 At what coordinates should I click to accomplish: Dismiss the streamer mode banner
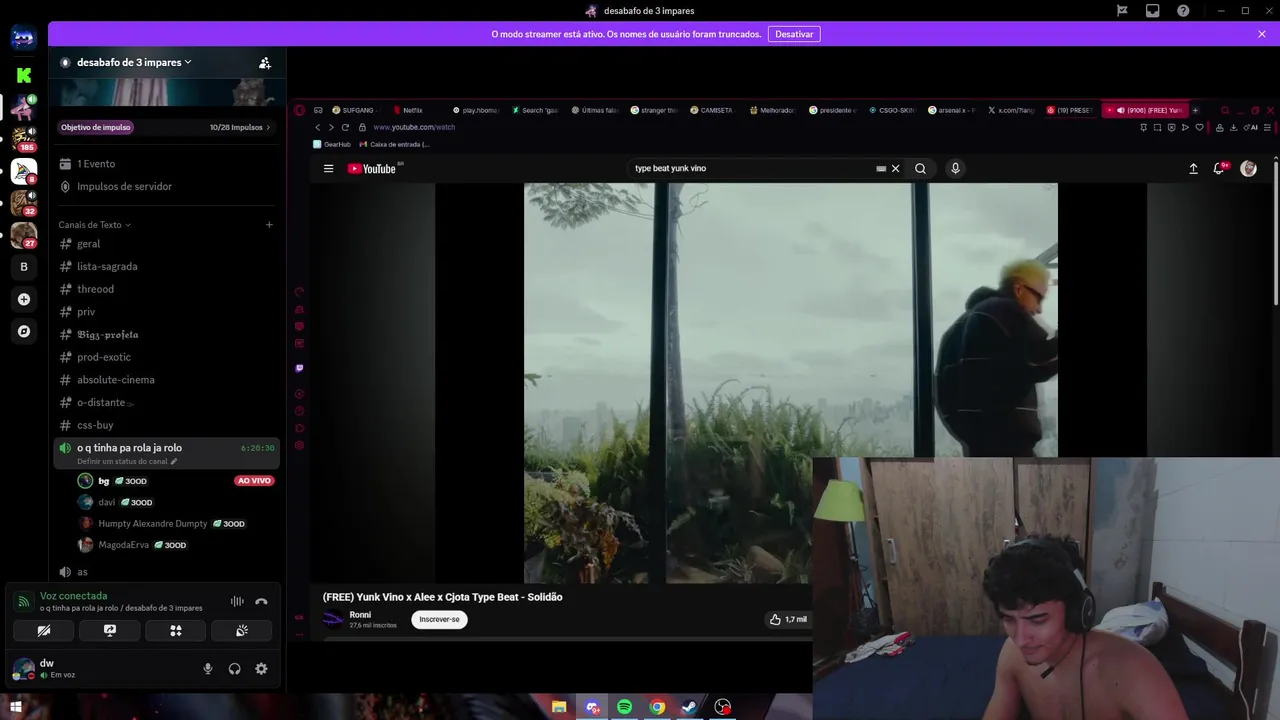click(x=1262, y=34)
